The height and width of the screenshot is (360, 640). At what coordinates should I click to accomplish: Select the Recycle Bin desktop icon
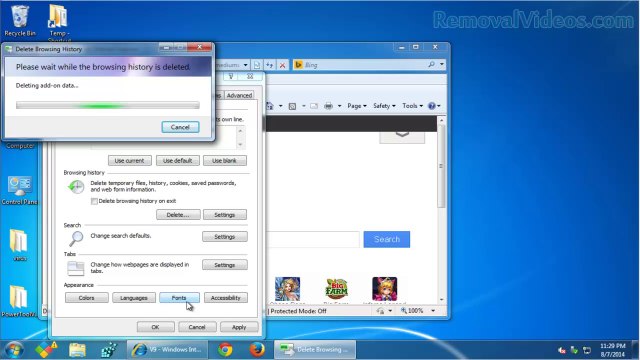pyautogui.click(x=20, y=21)
